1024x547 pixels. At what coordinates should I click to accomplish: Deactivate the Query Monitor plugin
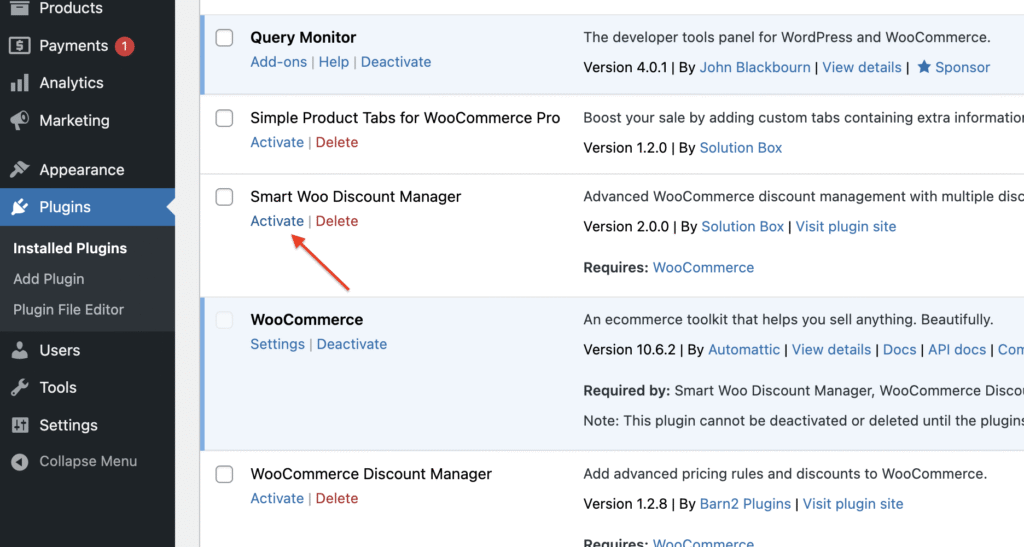(x=396, y=62)
